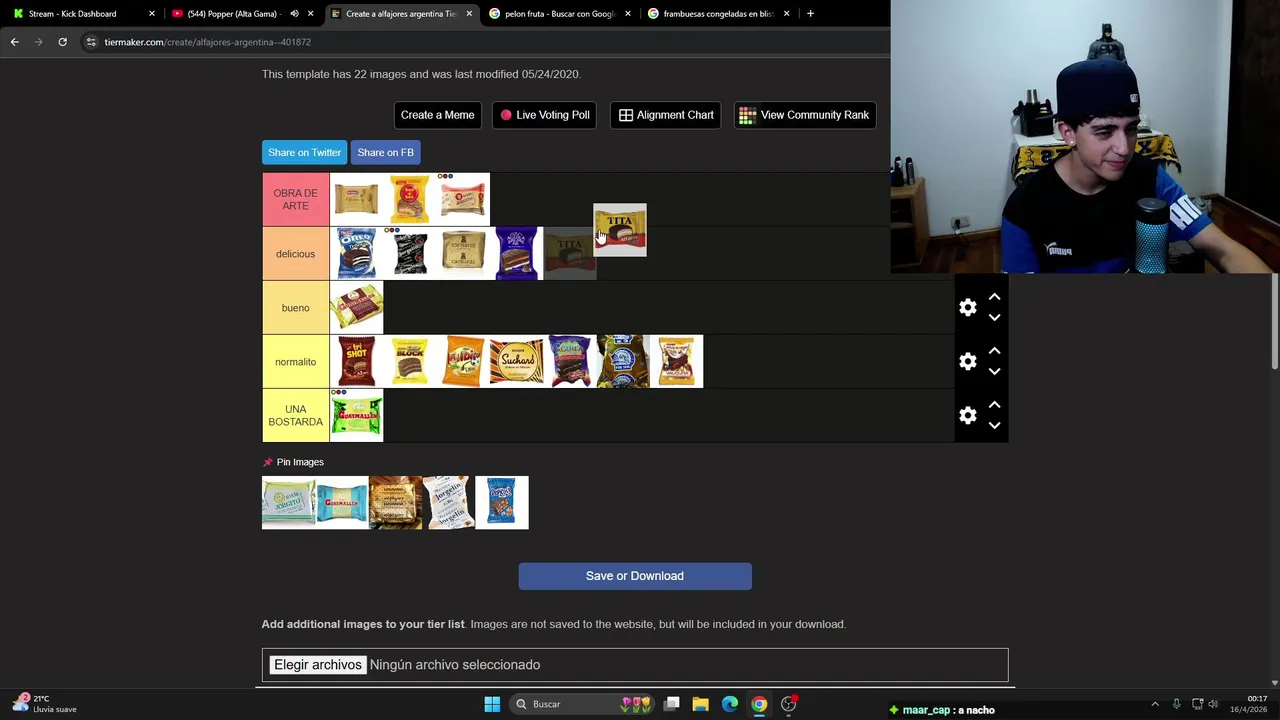This screenshot has height=720, width=1280.
Task: Open the Windows Start menu
Action: pyautogui.click(x=492, y=704)
